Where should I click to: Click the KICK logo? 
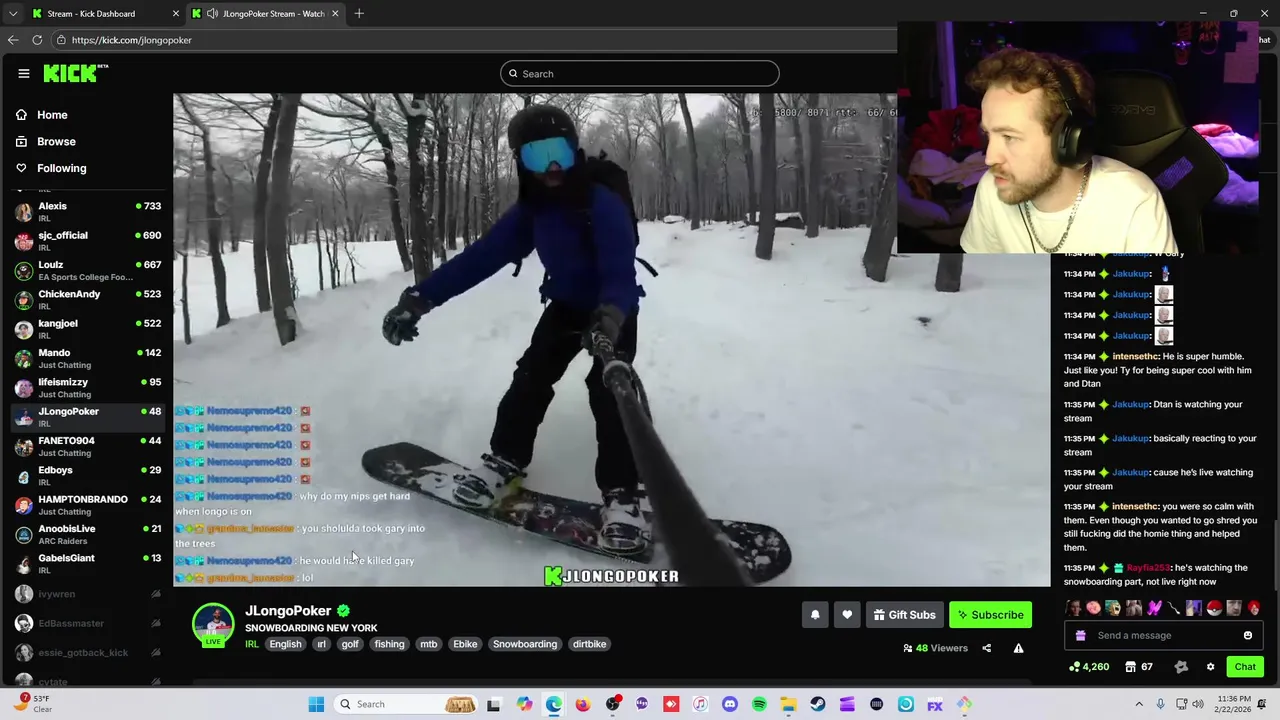[x=75, y=73]
